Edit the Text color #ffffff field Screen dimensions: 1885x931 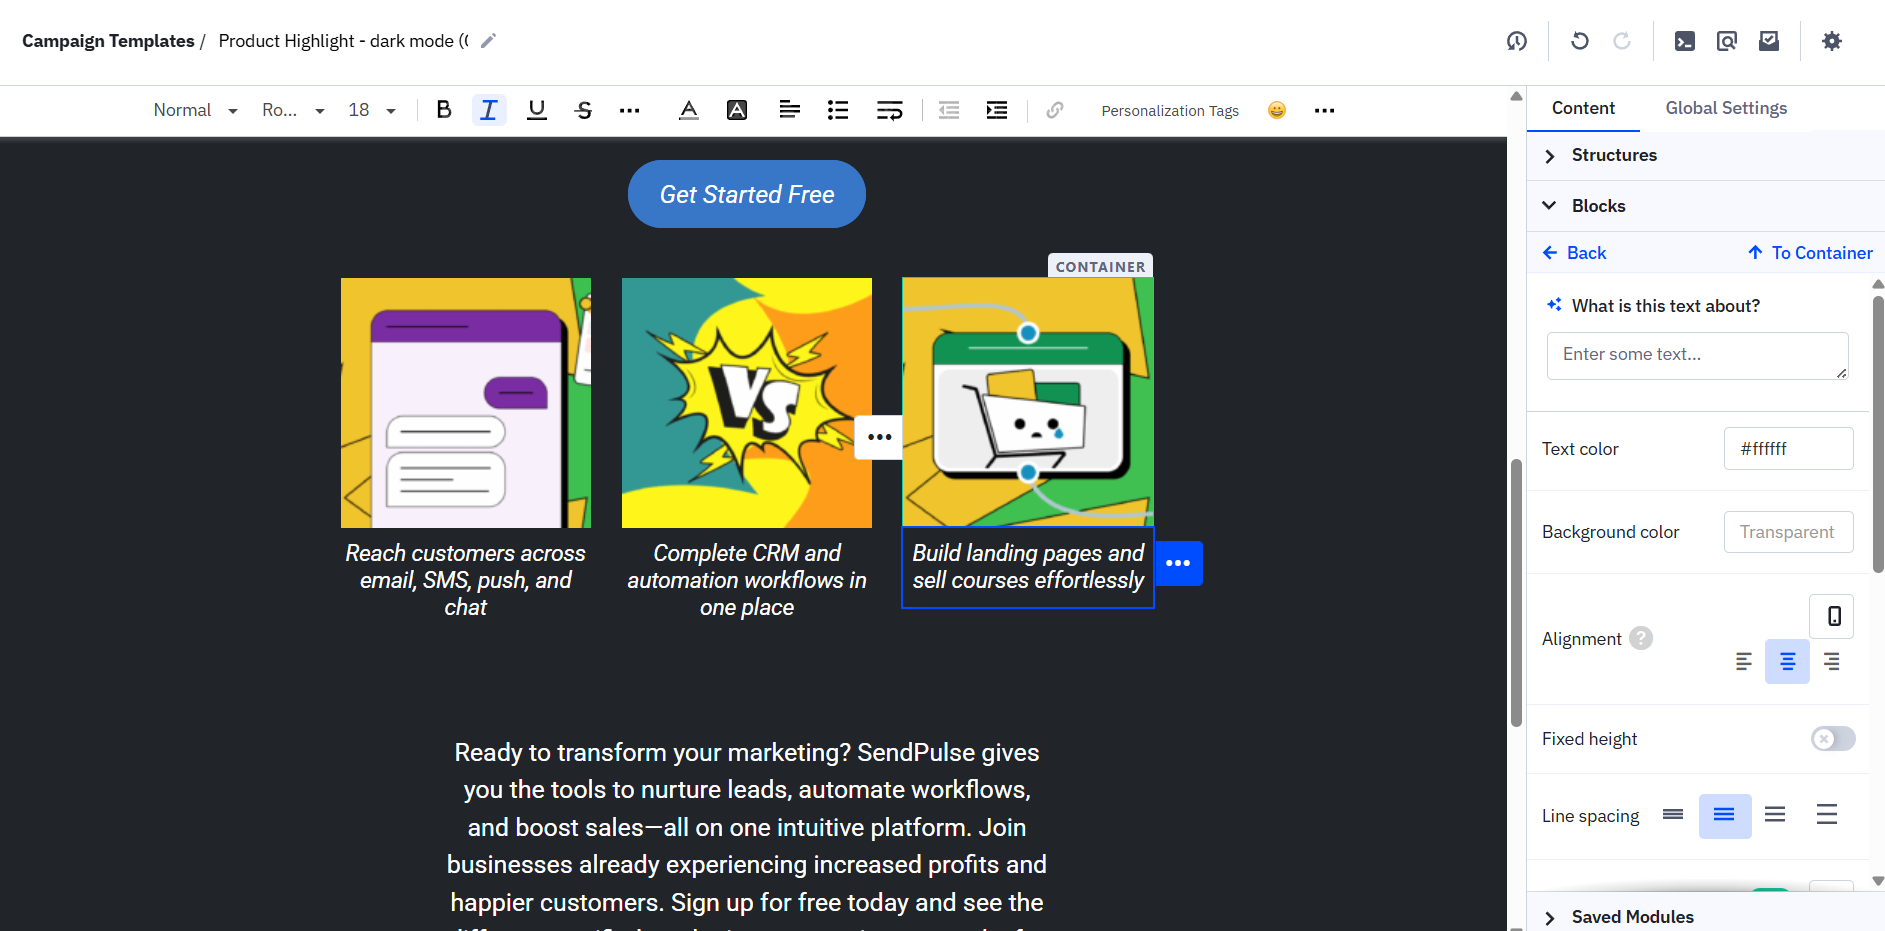click(x=1788, y=449)
